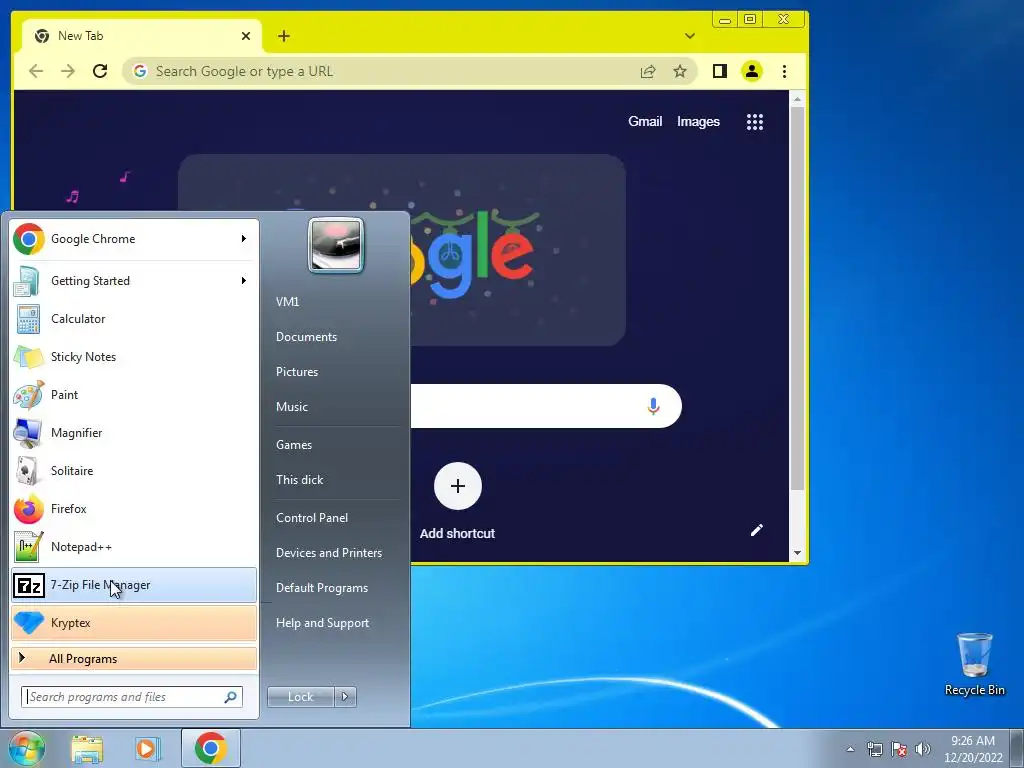Open Notepad++ from Start menu
Screen dimensions: 1024x768
(134, 547)
